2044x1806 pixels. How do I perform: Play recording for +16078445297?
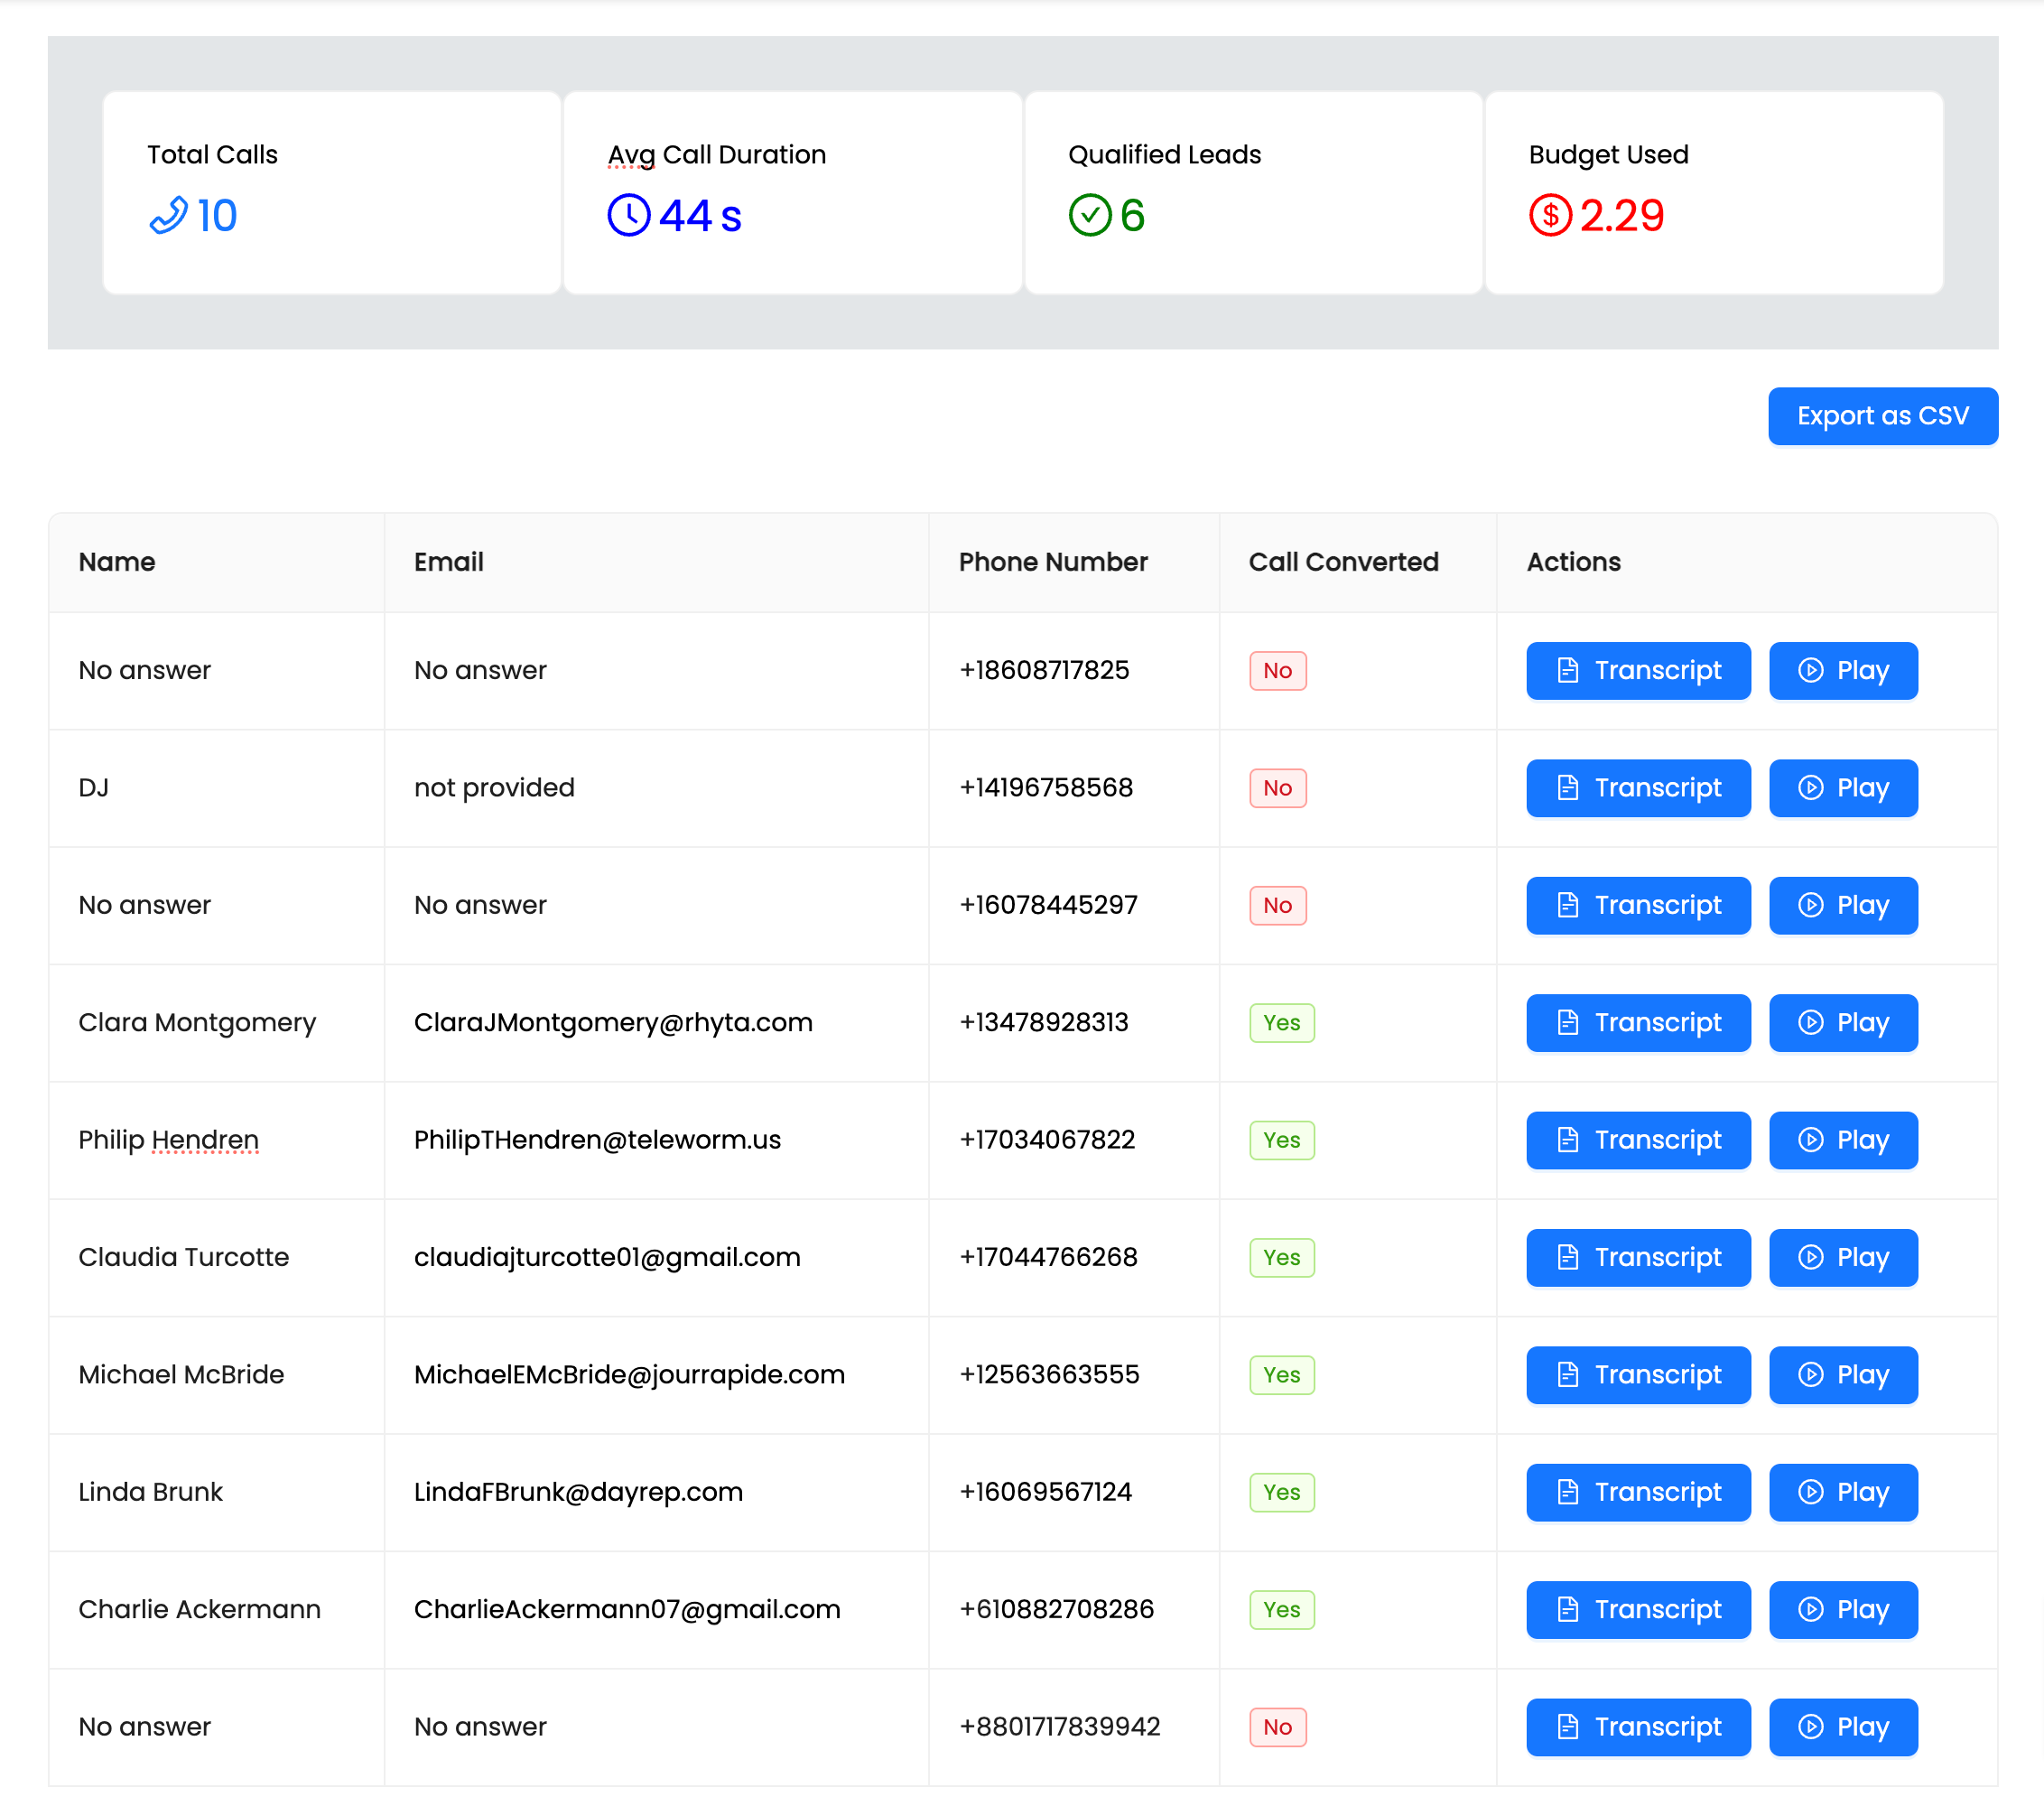(1843, 906)
